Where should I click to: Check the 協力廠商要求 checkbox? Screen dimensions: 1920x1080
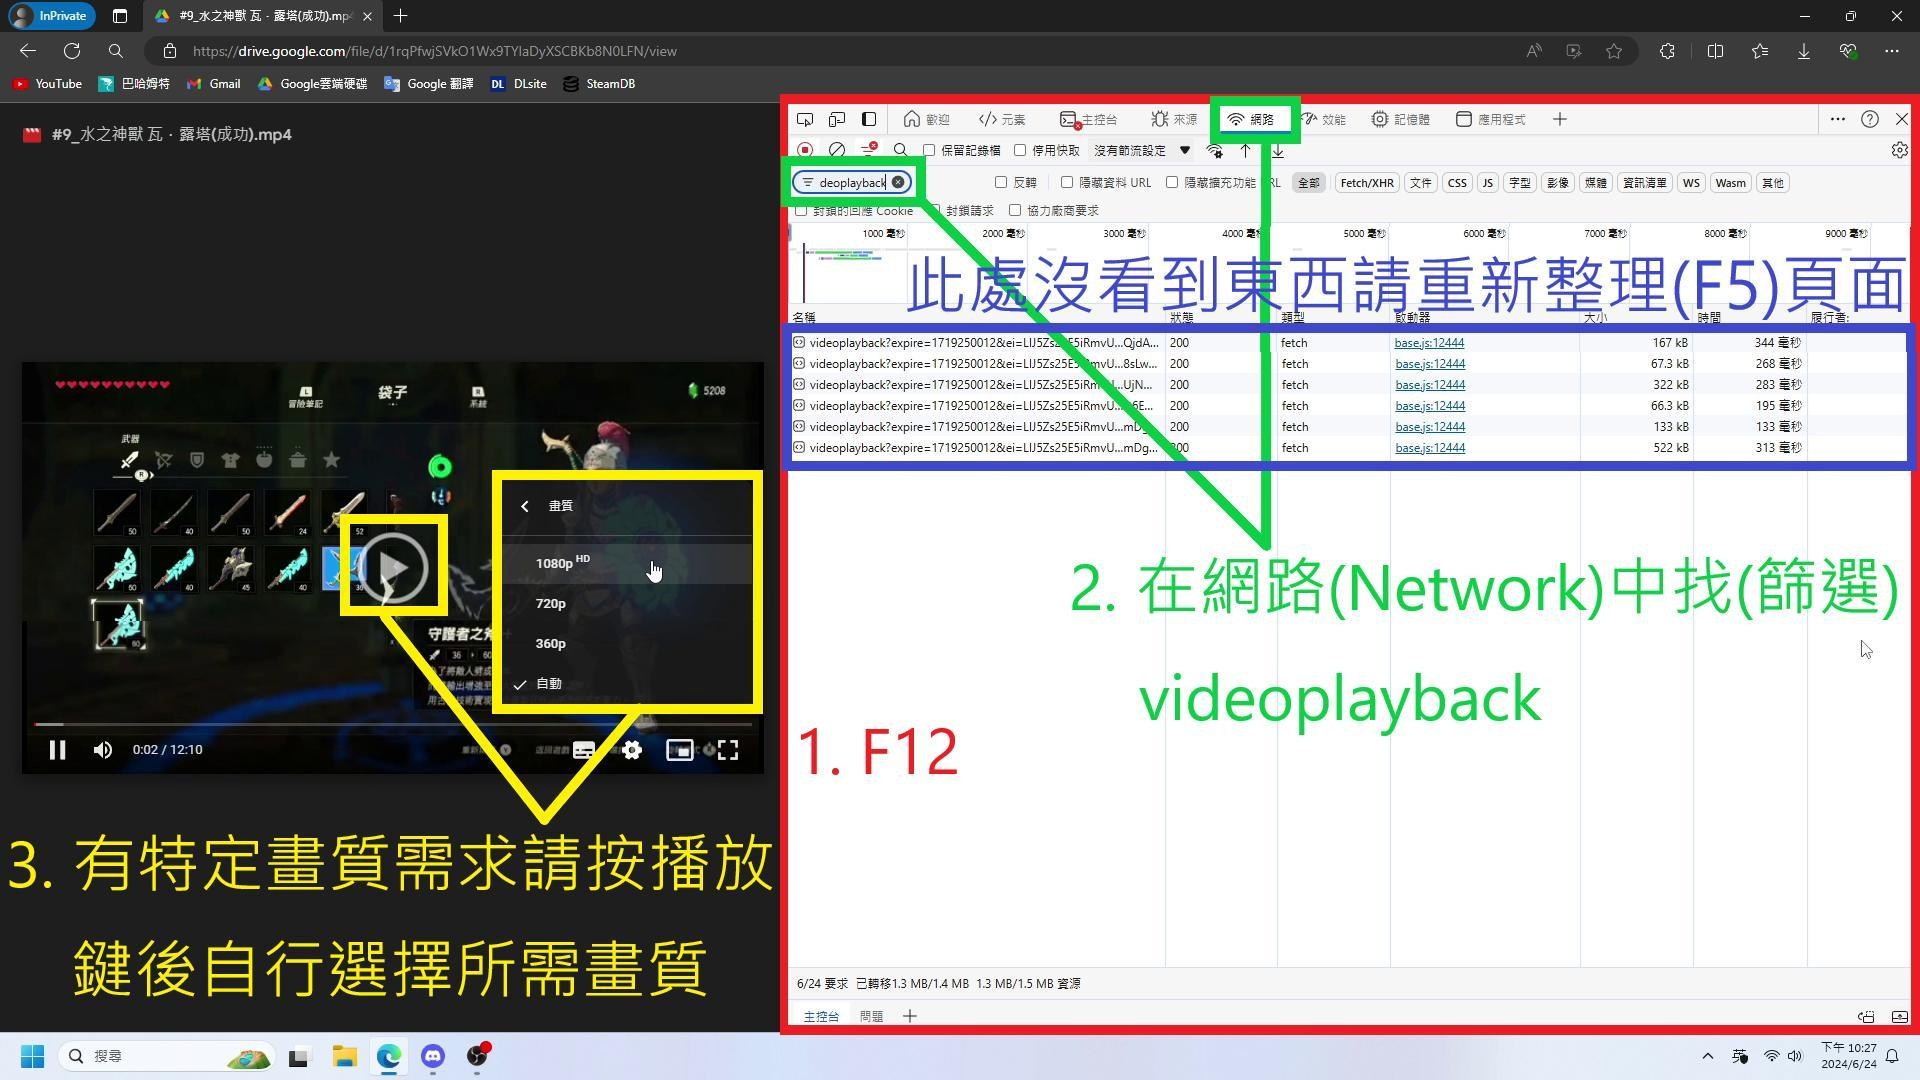1015,210
